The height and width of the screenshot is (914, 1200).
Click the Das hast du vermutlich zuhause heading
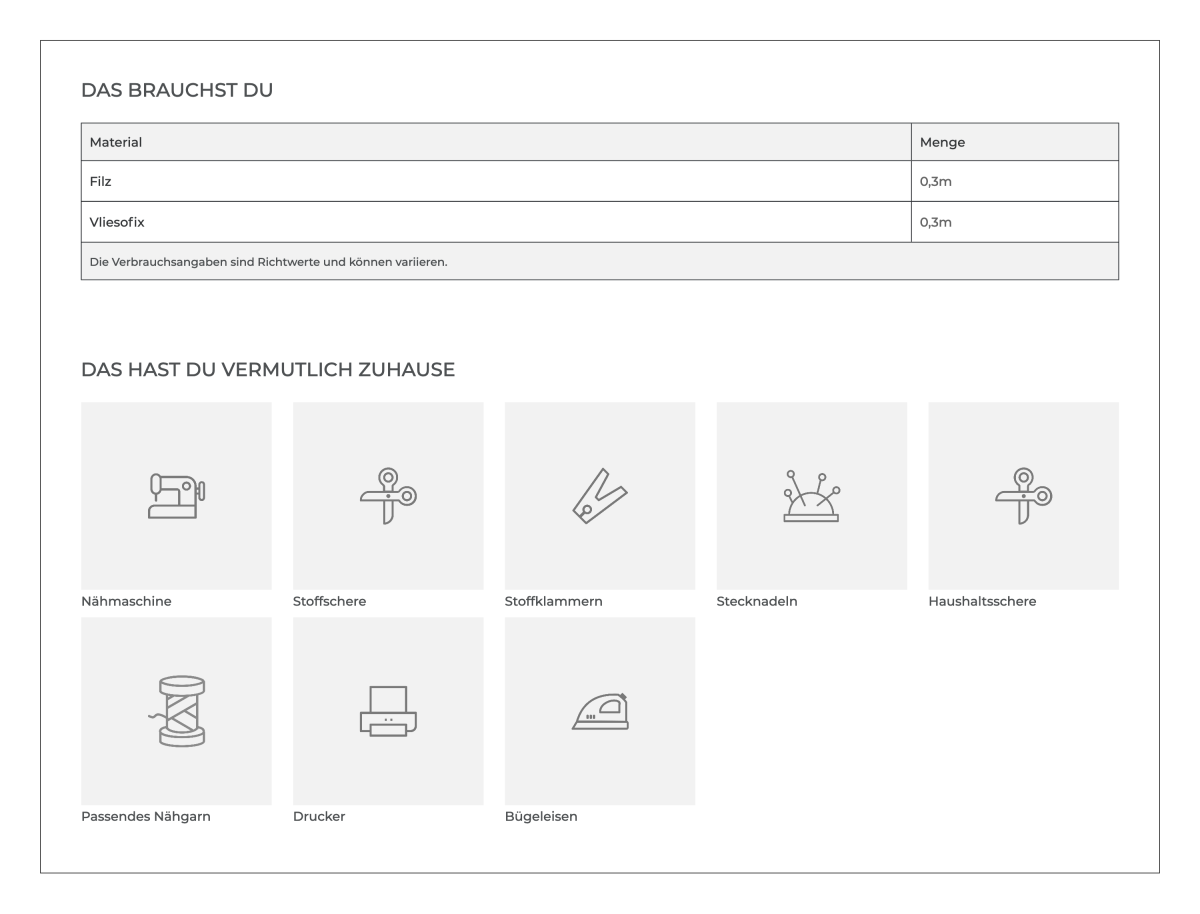point(268,370)
